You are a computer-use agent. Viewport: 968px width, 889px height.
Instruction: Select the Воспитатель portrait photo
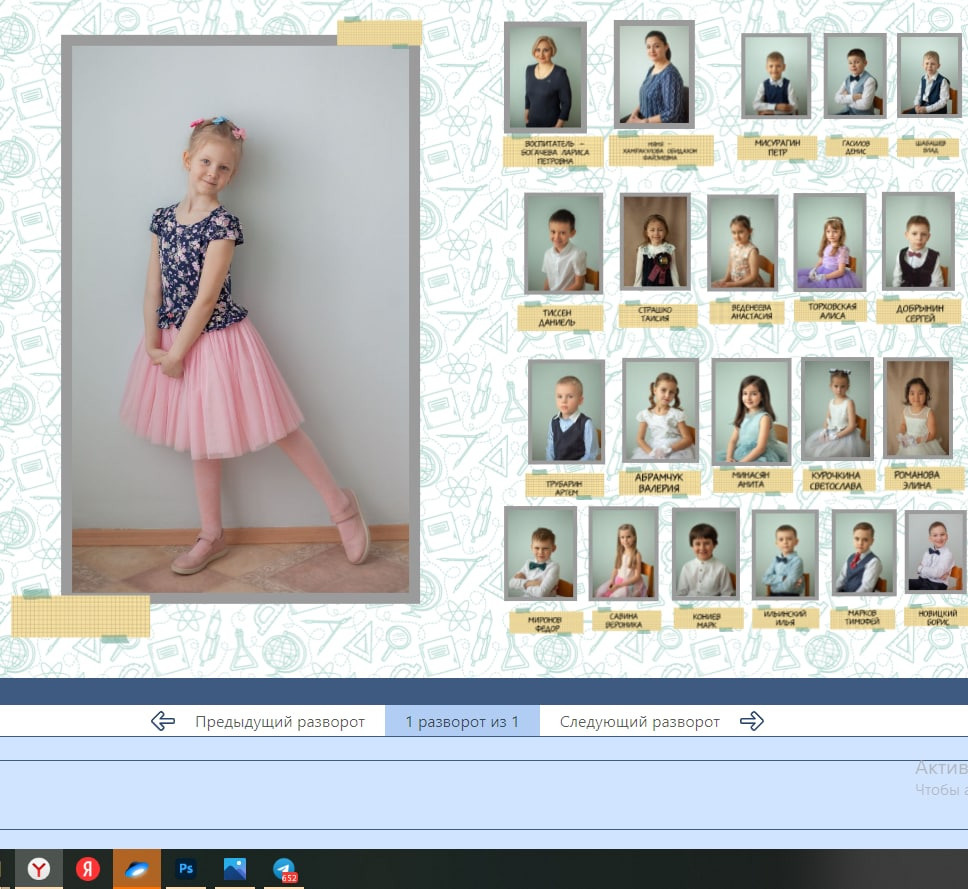pyautogui.click(x=545, y=77)
